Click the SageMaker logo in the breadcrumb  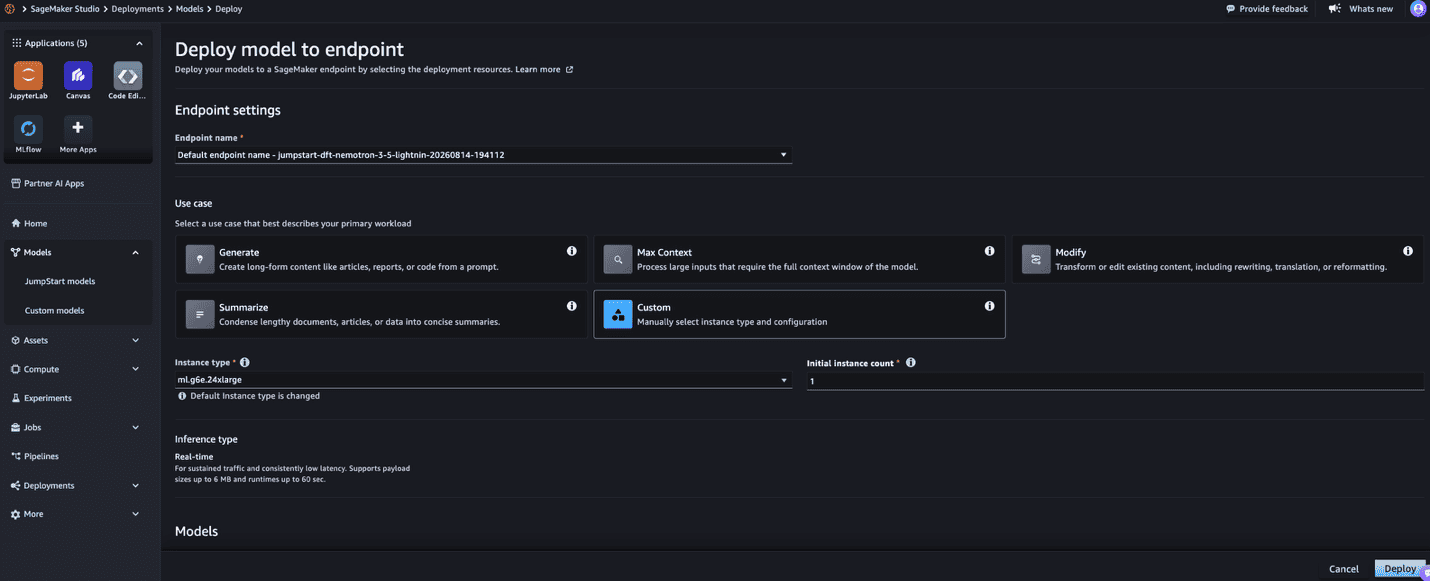pos(9,8)
